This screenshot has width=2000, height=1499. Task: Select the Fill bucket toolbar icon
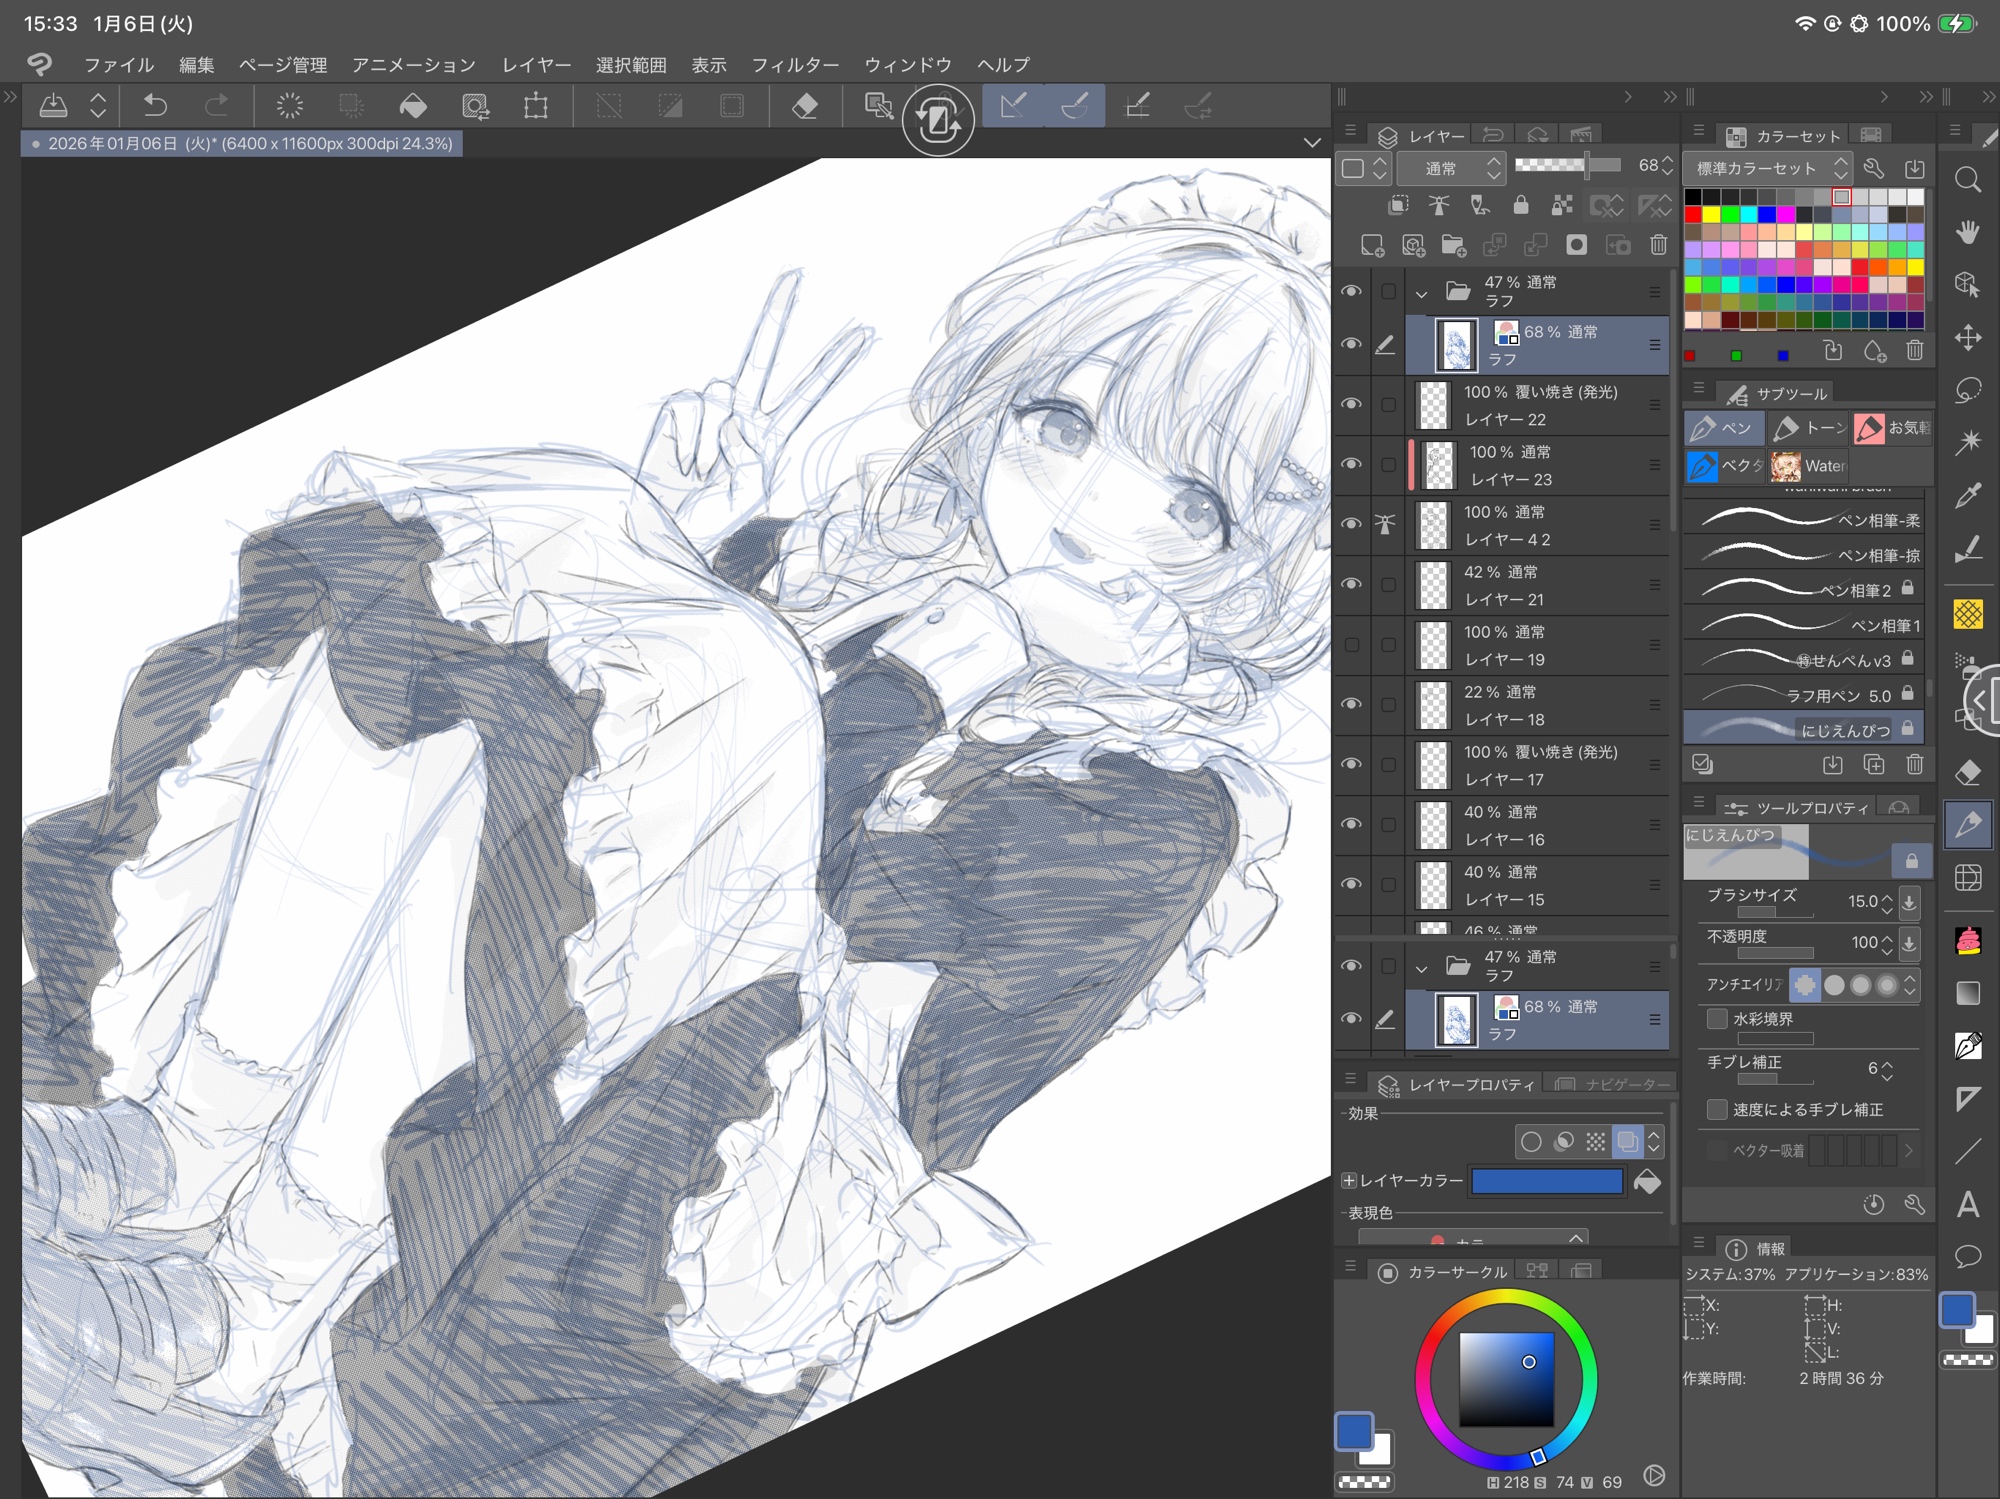click(x=413, y=105)
